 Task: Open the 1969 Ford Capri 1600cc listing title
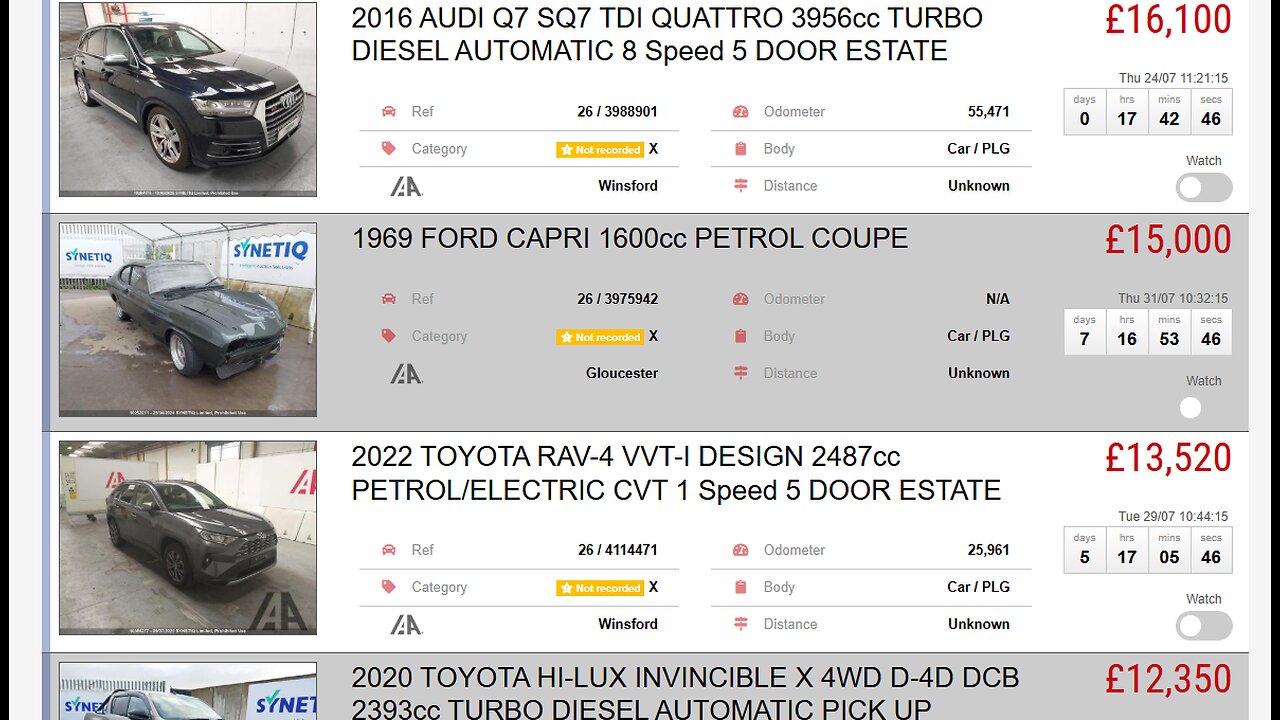coord(630,238)
